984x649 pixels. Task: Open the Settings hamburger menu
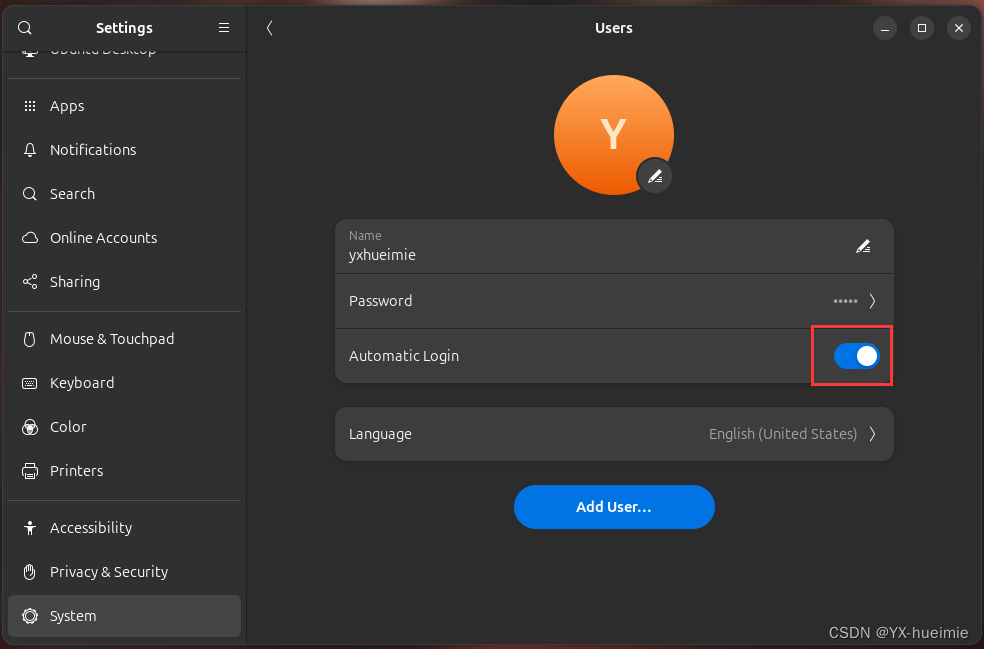pos(223,28)
